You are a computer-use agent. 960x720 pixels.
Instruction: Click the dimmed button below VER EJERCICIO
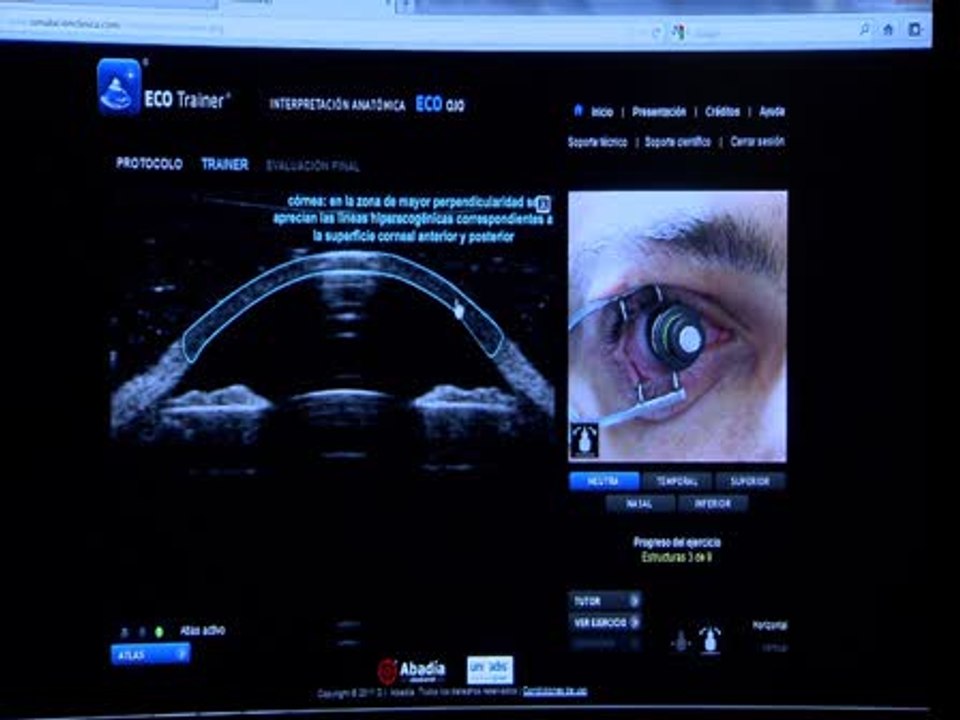click(605, 643)
